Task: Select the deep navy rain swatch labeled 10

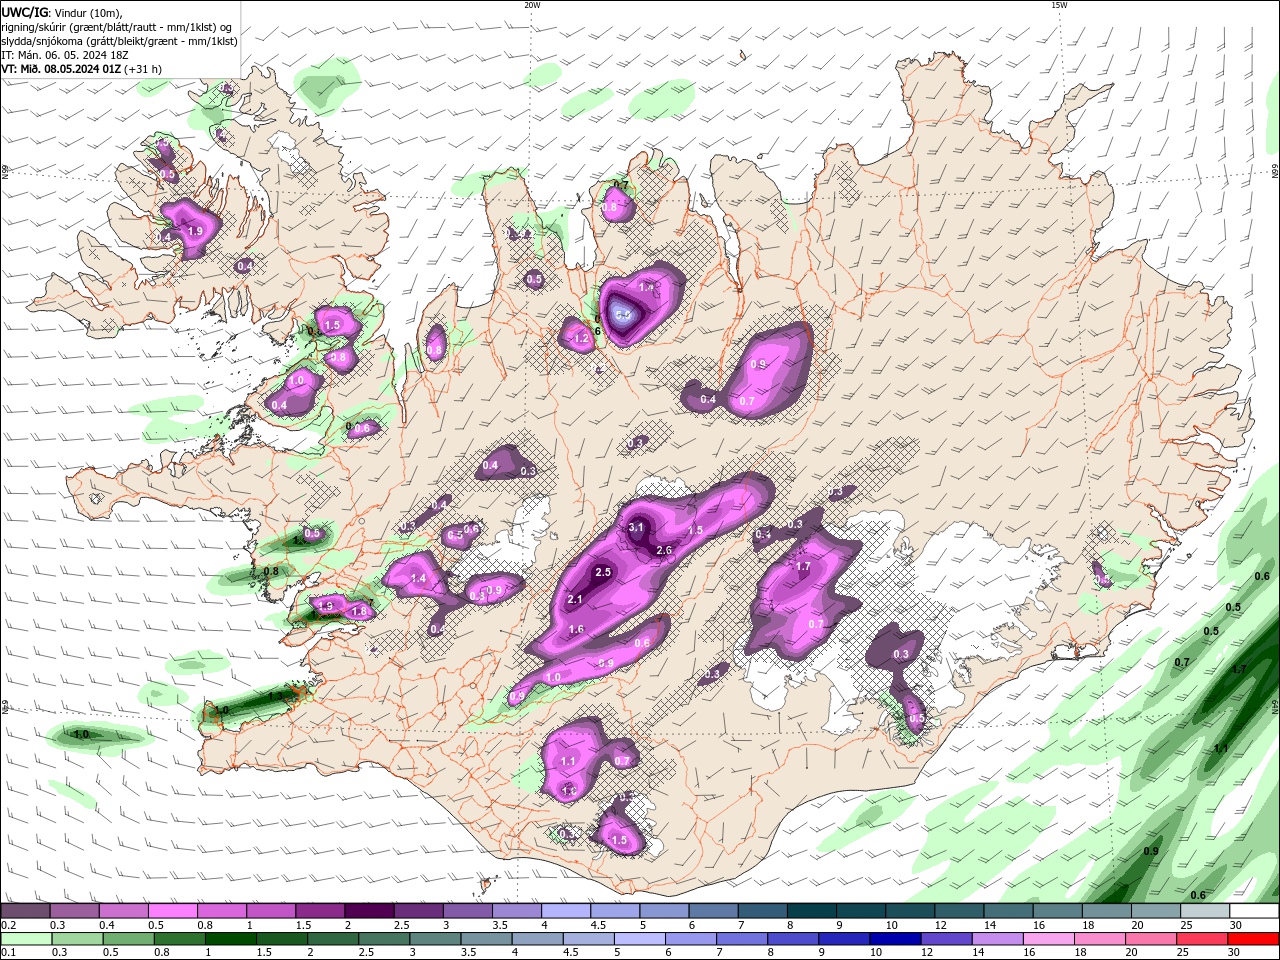Action: 895,939
